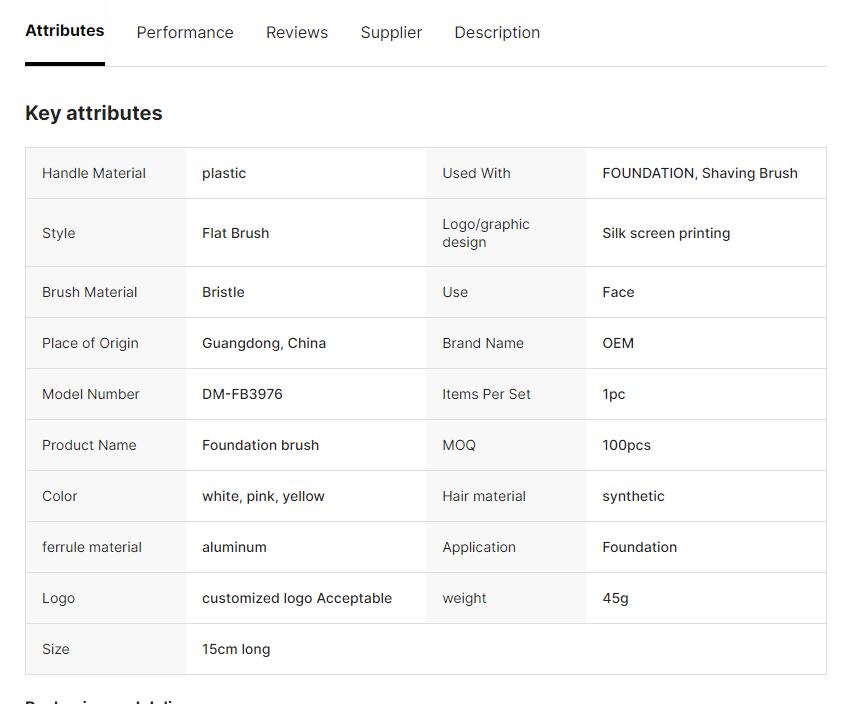Screen dimensions: 846x704
Task: Switch to the Performance tab
Action: pyautogui.click(x=185, y=33)
